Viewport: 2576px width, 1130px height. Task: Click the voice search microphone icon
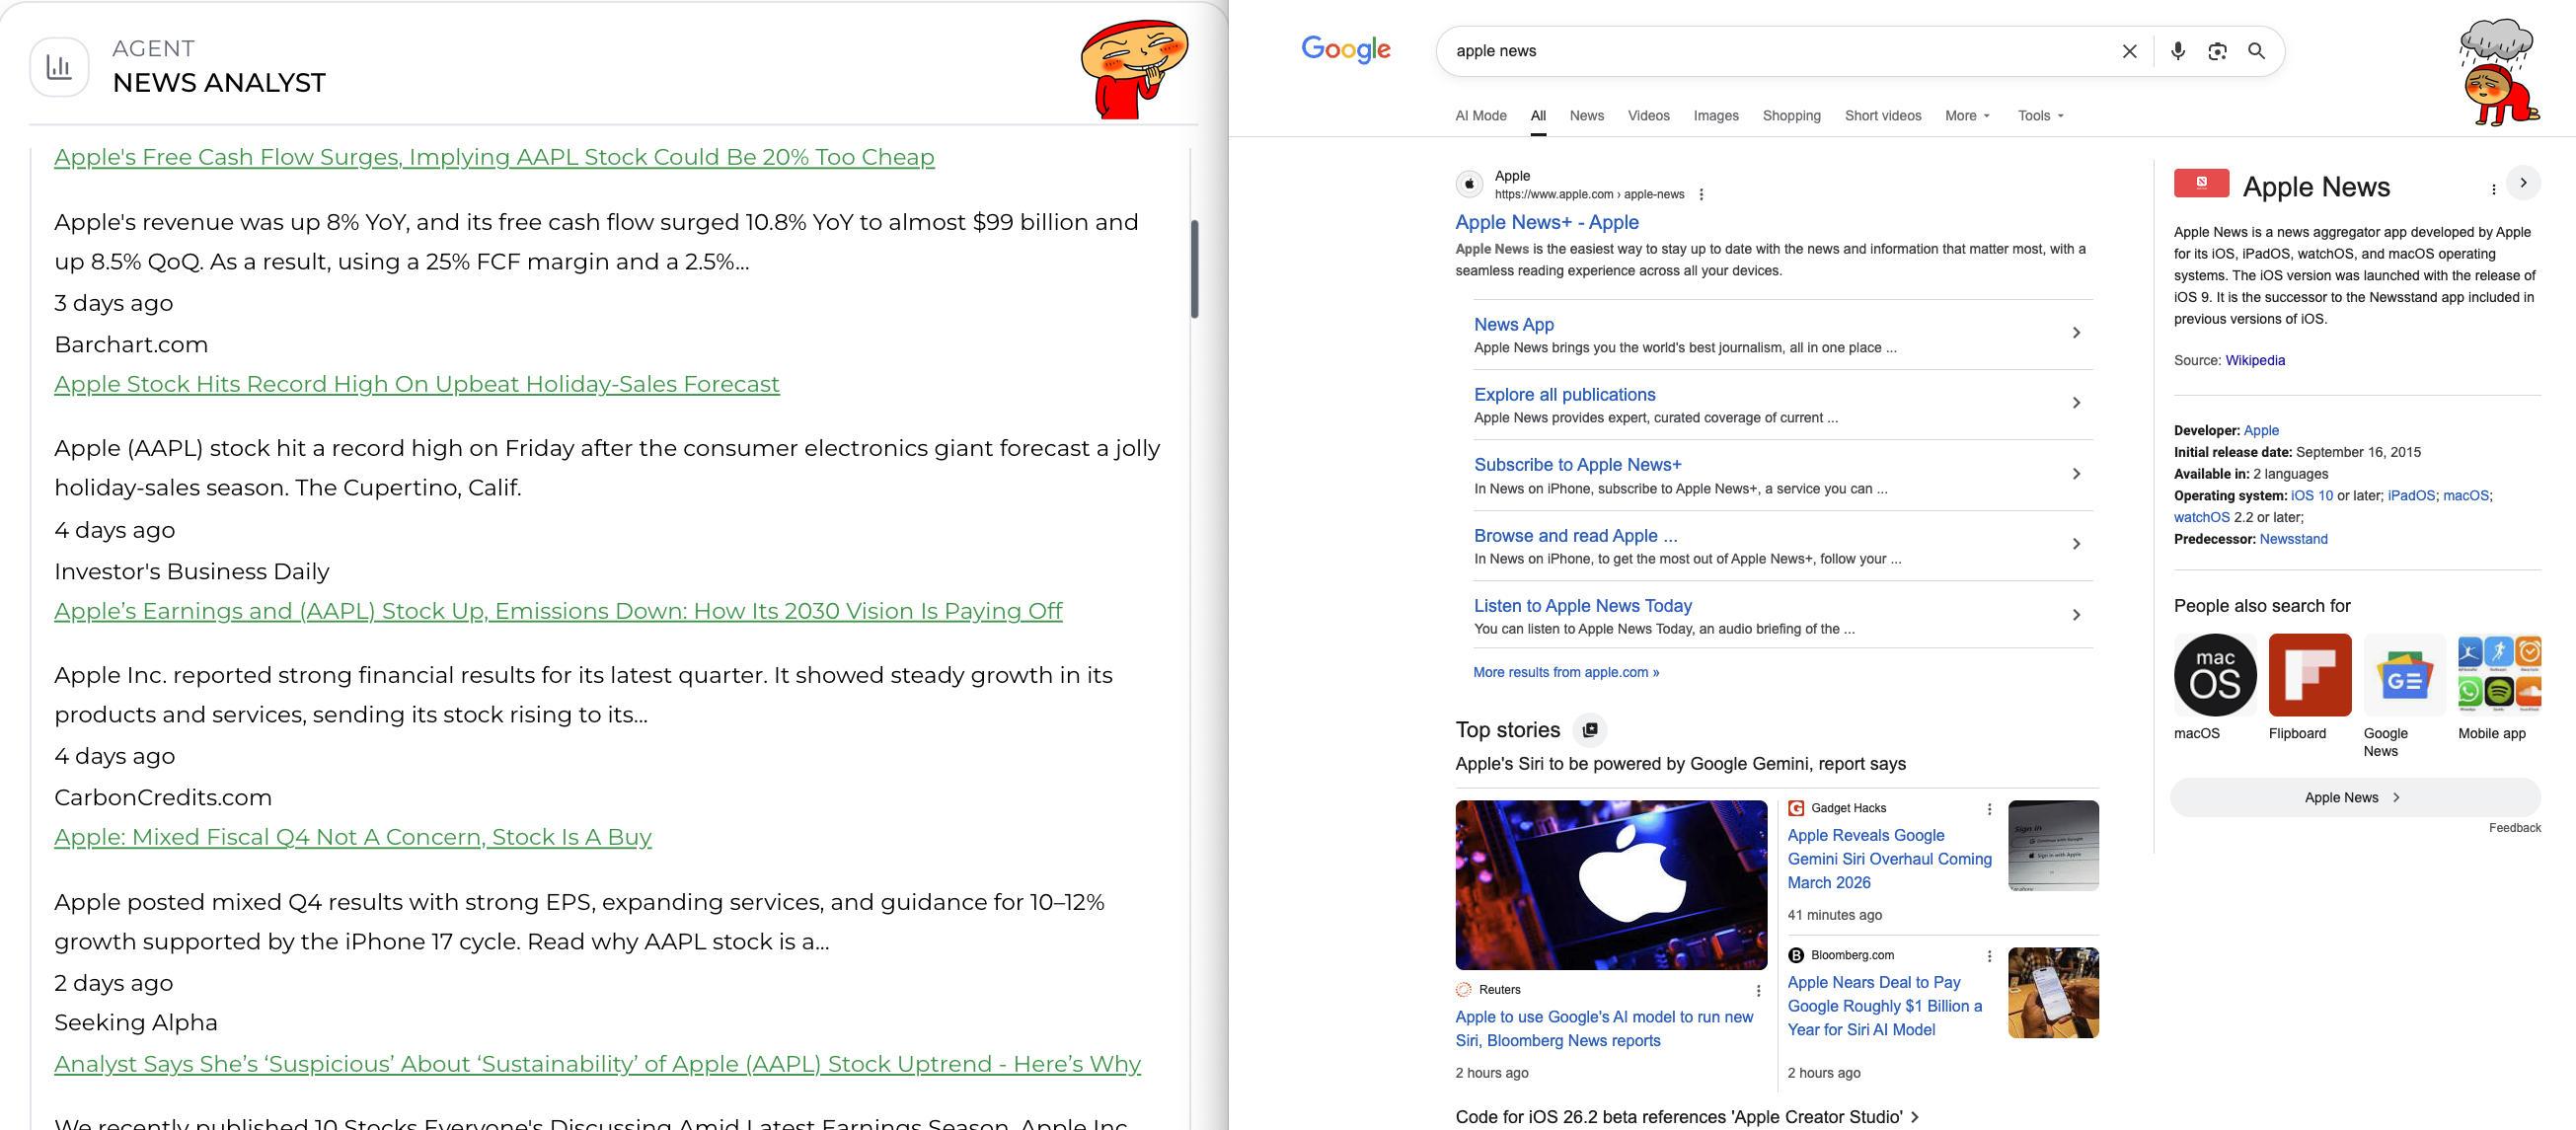tap(2177, 51)
